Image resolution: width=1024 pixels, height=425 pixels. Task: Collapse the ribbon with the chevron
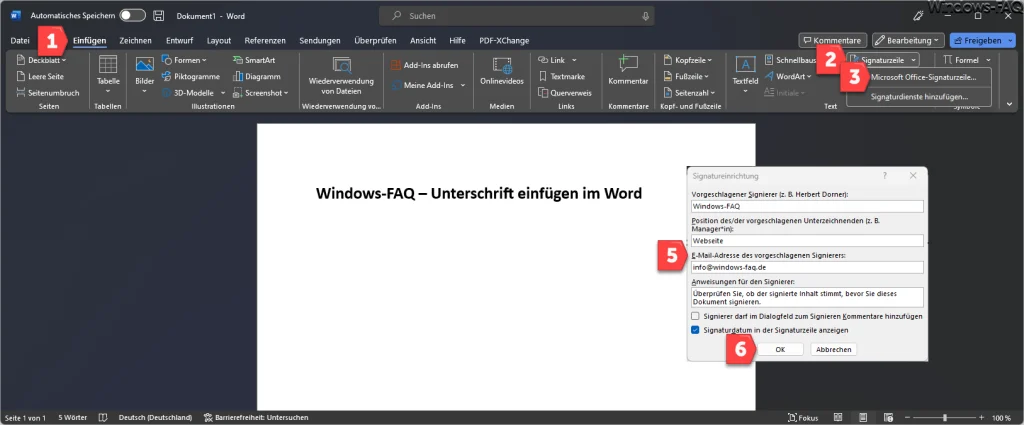(x=1010, y=104)
